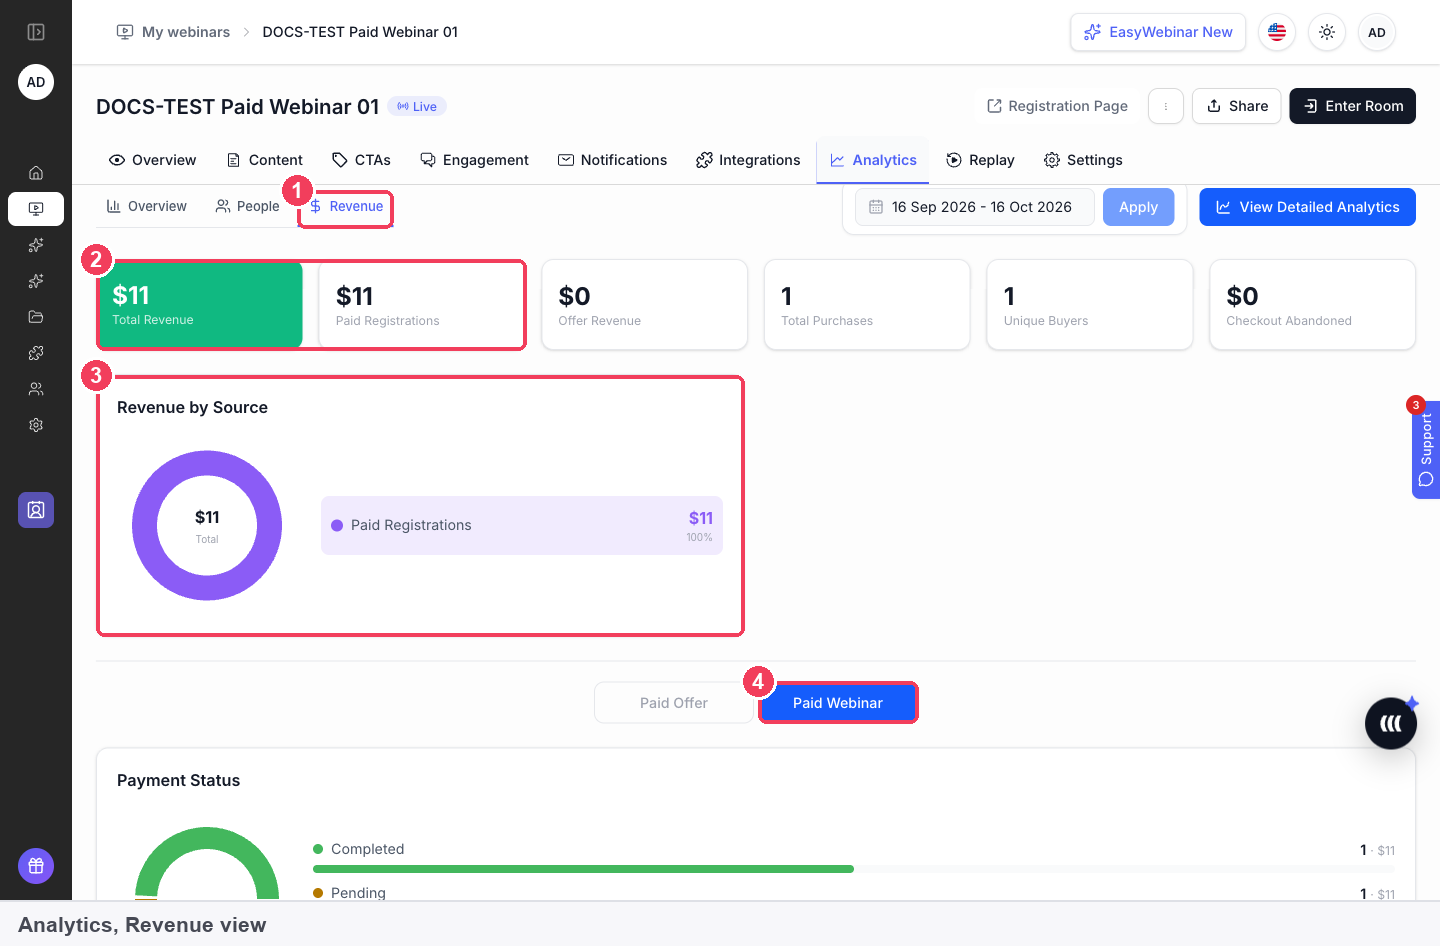Open the Registration Page link

1057,106
